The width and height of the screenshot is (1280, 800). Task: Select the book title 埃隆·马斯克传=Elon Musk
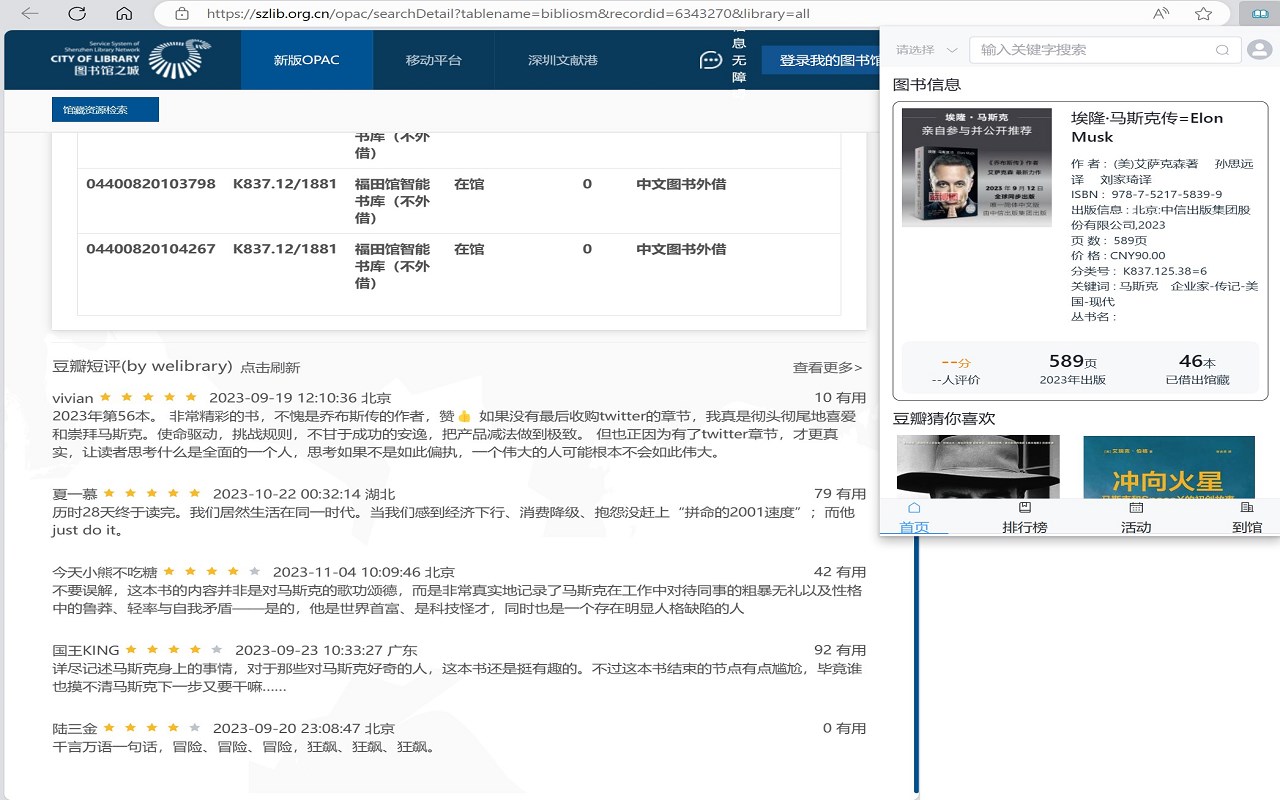point(1147,127)
